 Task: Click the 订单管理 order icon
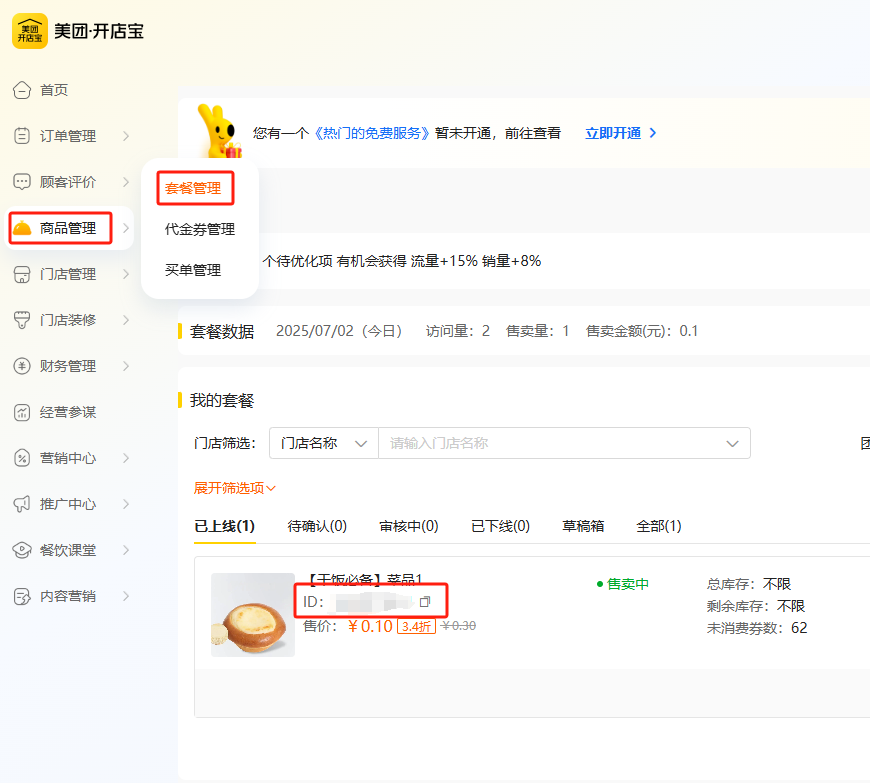[22, 136]
